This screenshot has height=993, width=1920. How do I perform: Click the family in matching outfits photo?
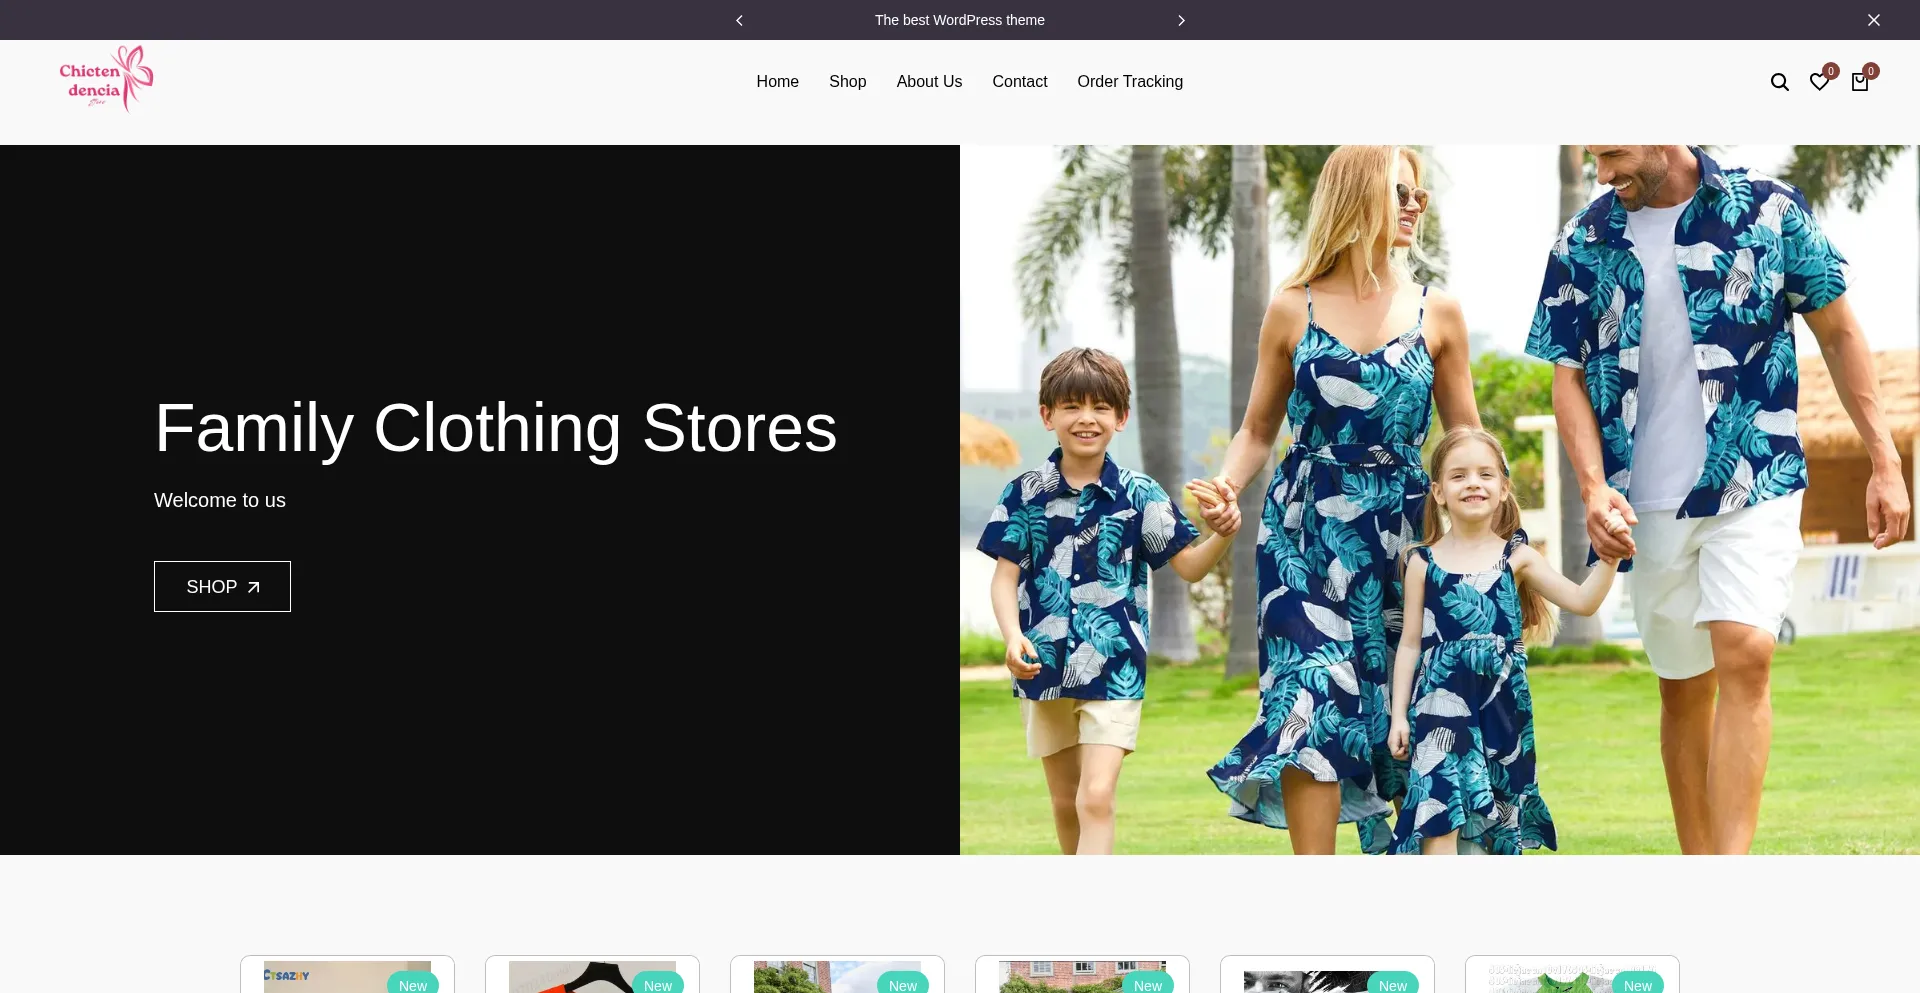1439,500
